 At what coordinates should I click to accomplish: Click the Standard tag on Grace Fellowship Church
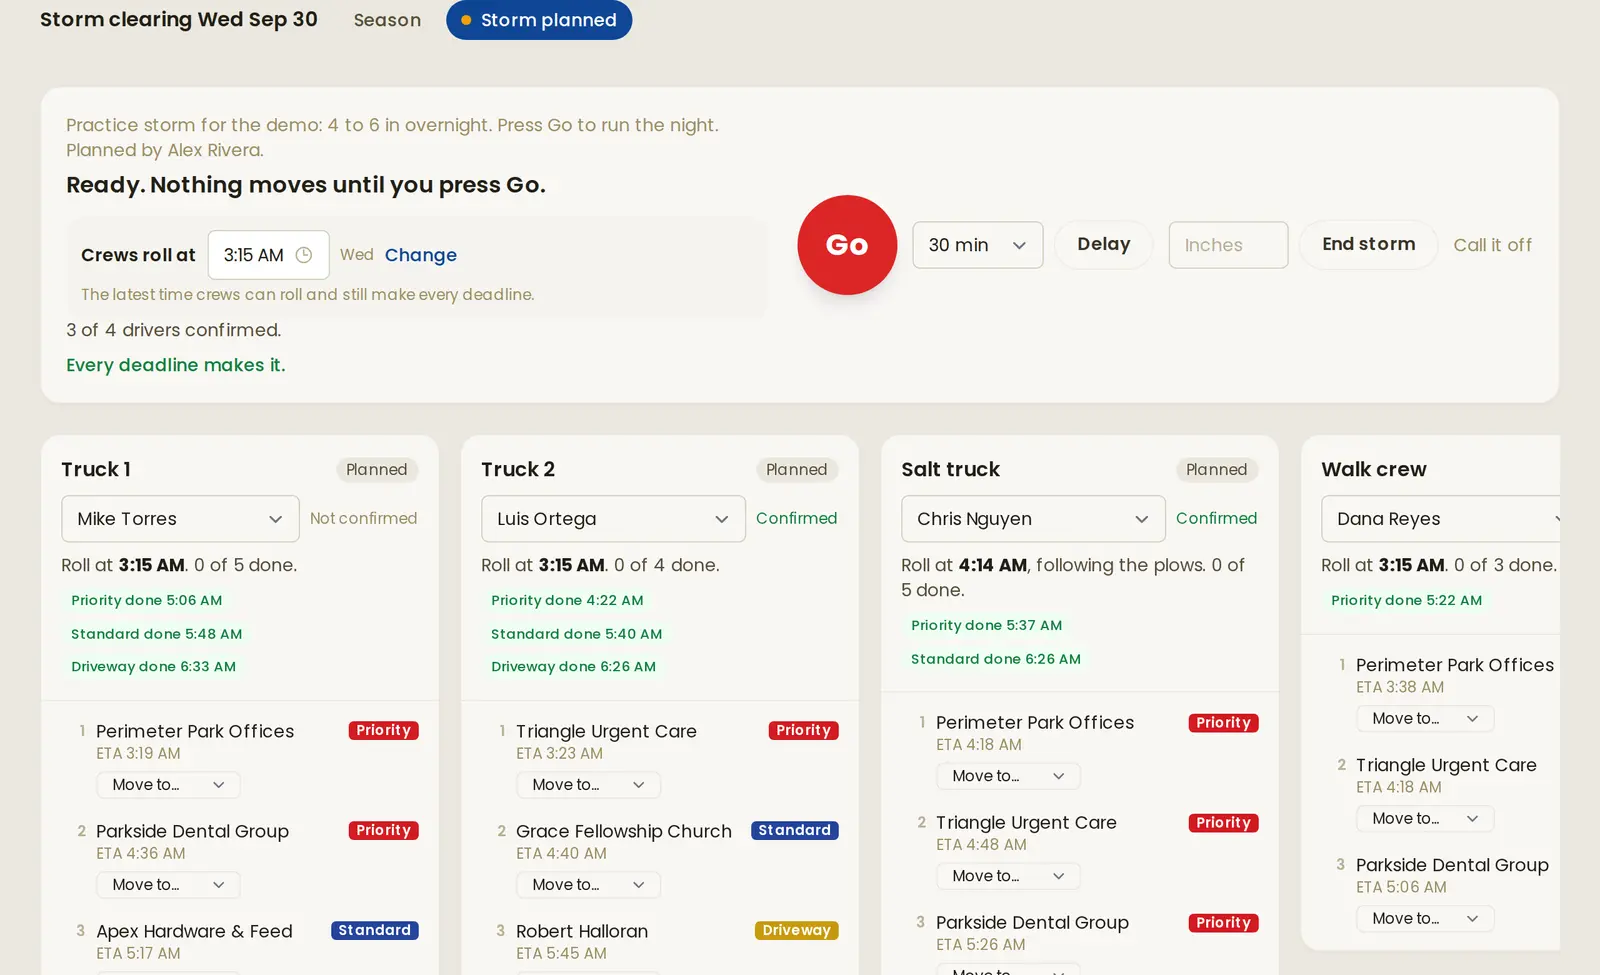click(x=794, y=831)
